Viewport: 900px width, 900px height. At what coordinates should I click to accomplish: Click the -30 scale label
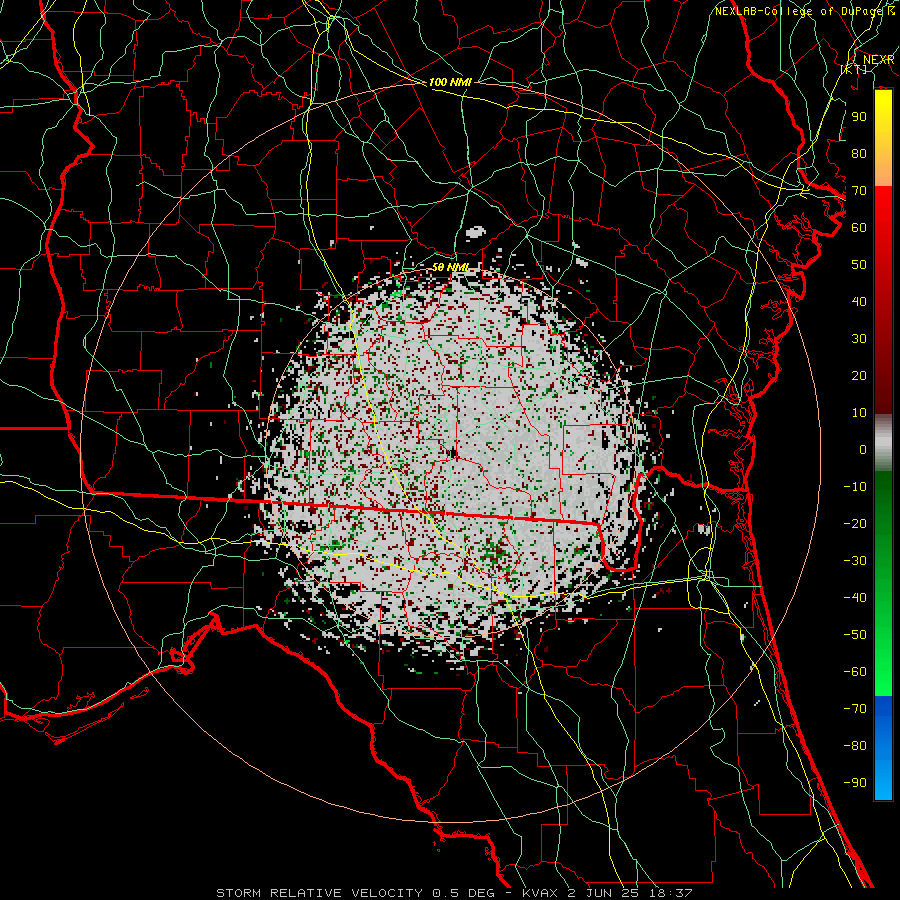click(855, 561)
